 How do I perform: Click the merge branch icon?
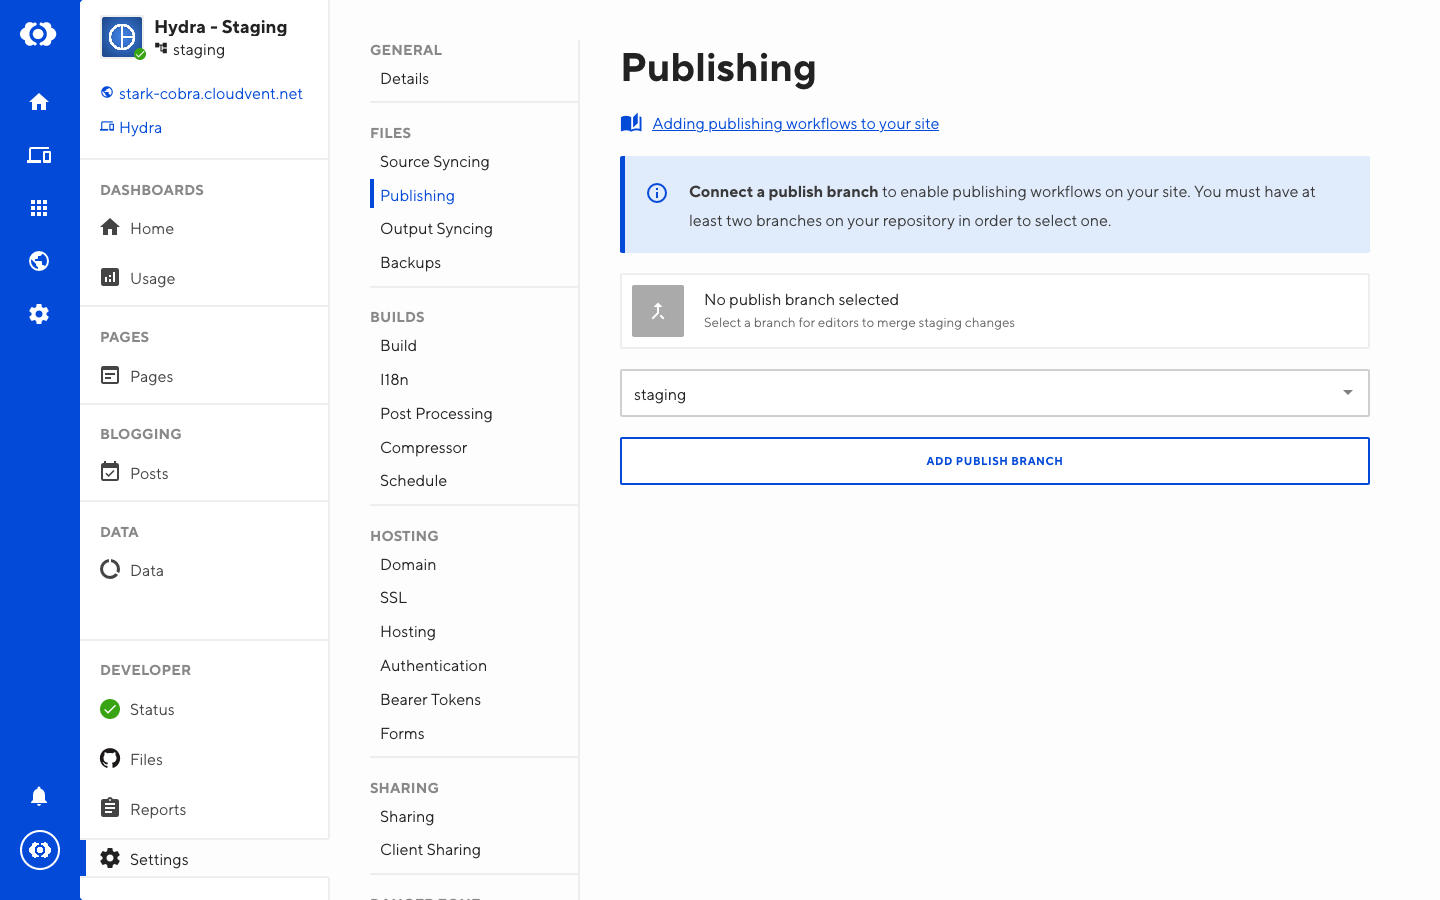tap(658, 311)
